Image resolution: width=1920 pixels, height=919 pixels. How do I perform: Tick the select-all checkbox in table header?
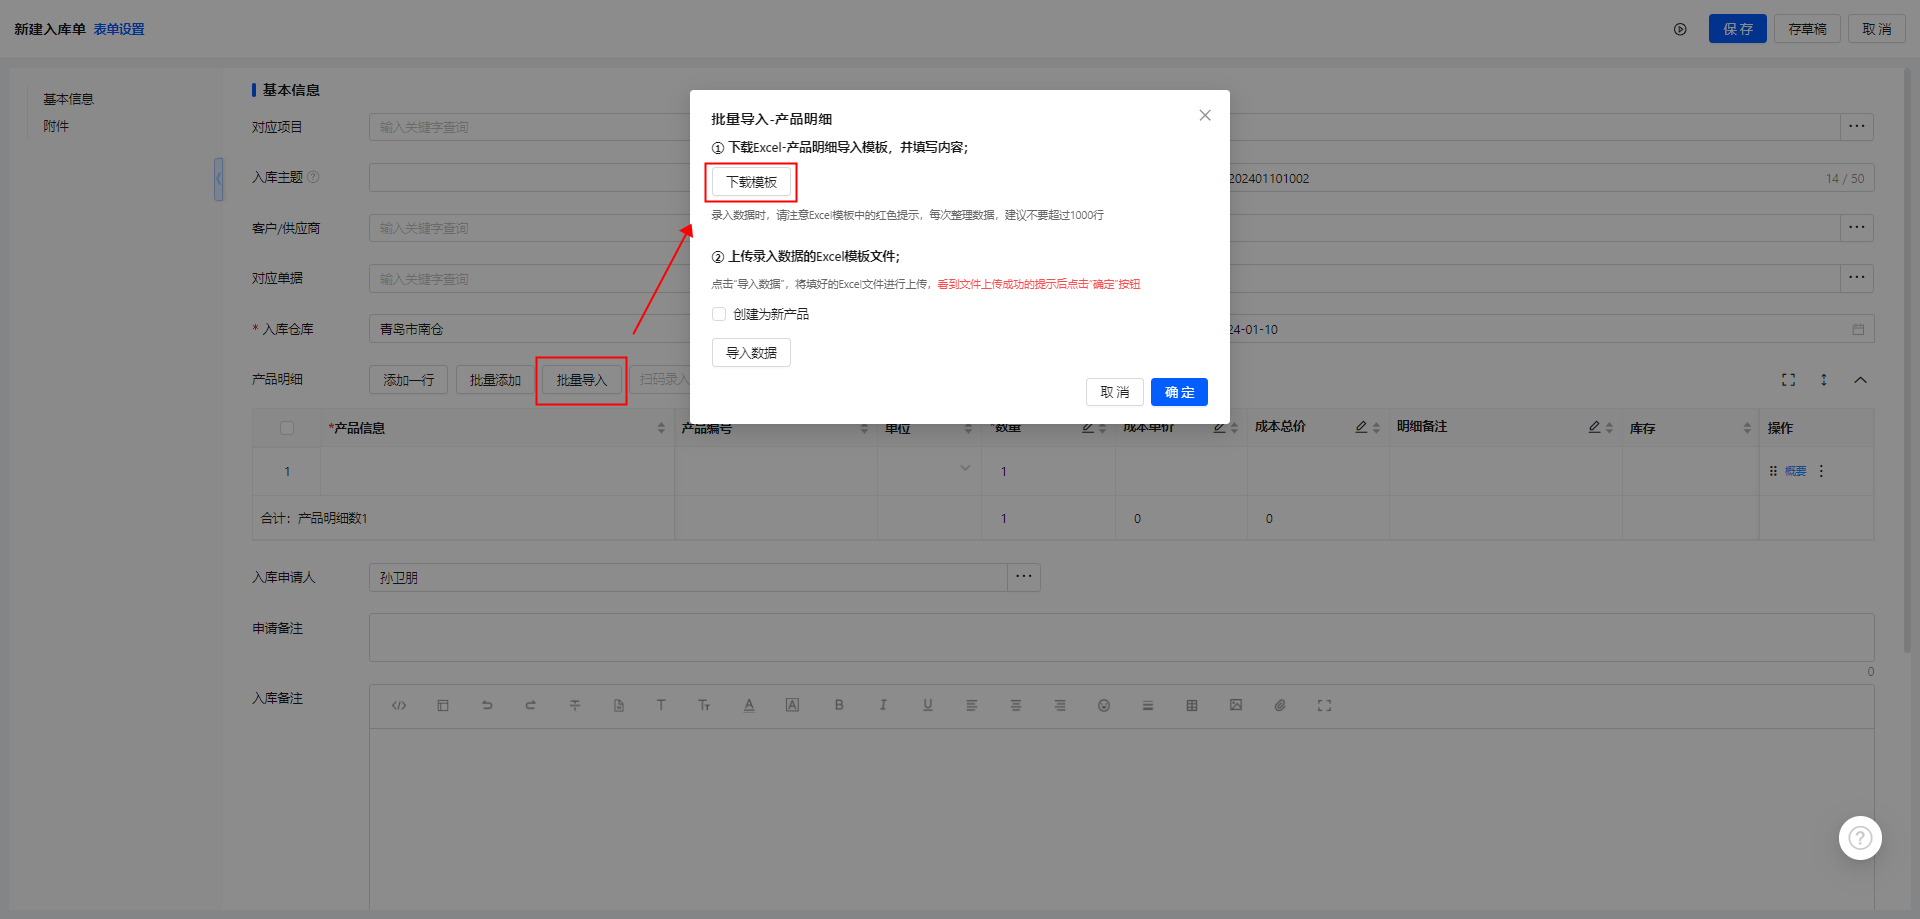[x=287, y=428]
